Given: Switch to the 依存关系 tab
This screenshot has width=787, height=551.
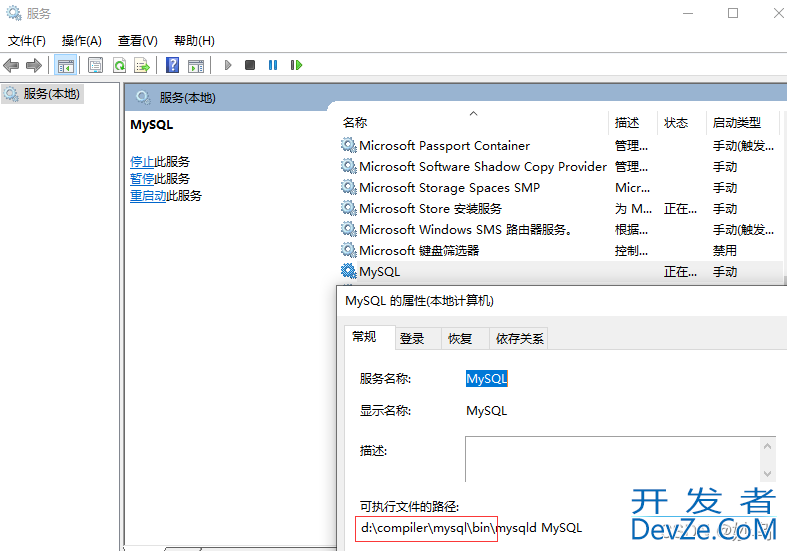Looking at the screenshot, I should (x=519, y=339).
